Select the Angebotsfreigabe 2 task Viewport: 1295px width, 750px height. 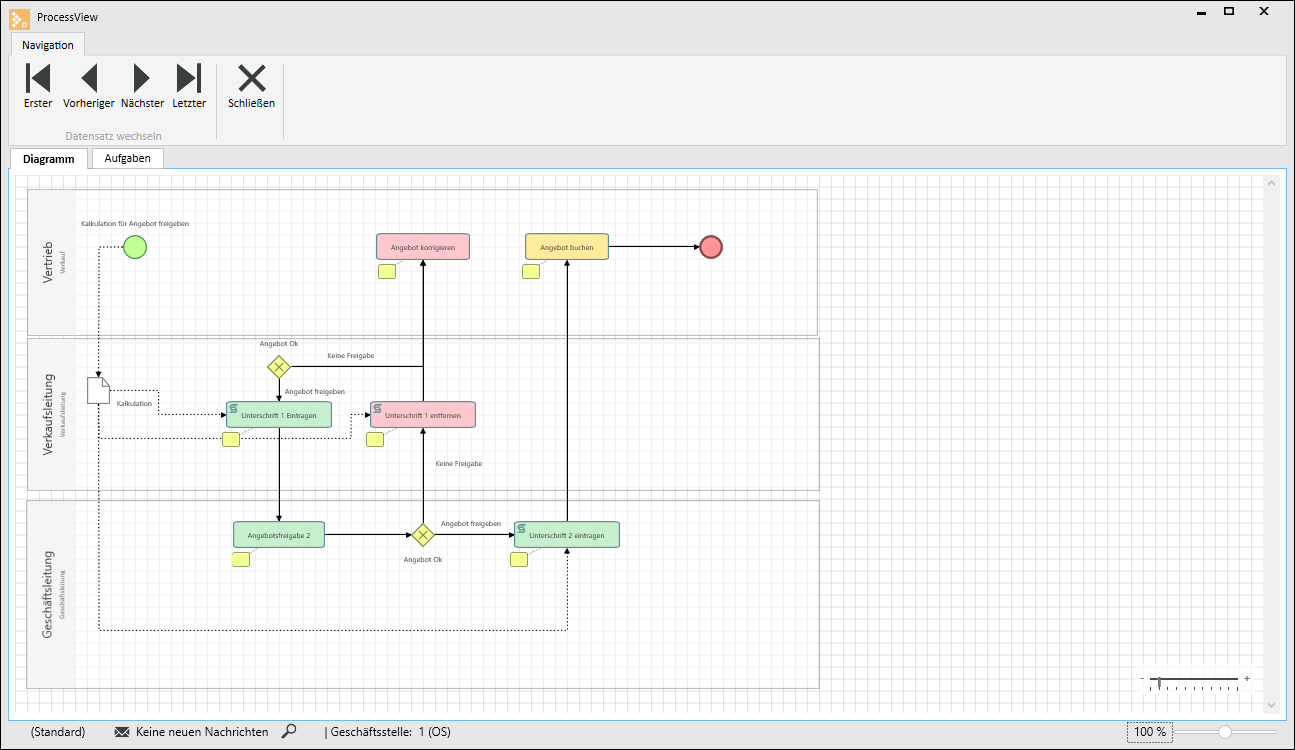tap(279, 535)
